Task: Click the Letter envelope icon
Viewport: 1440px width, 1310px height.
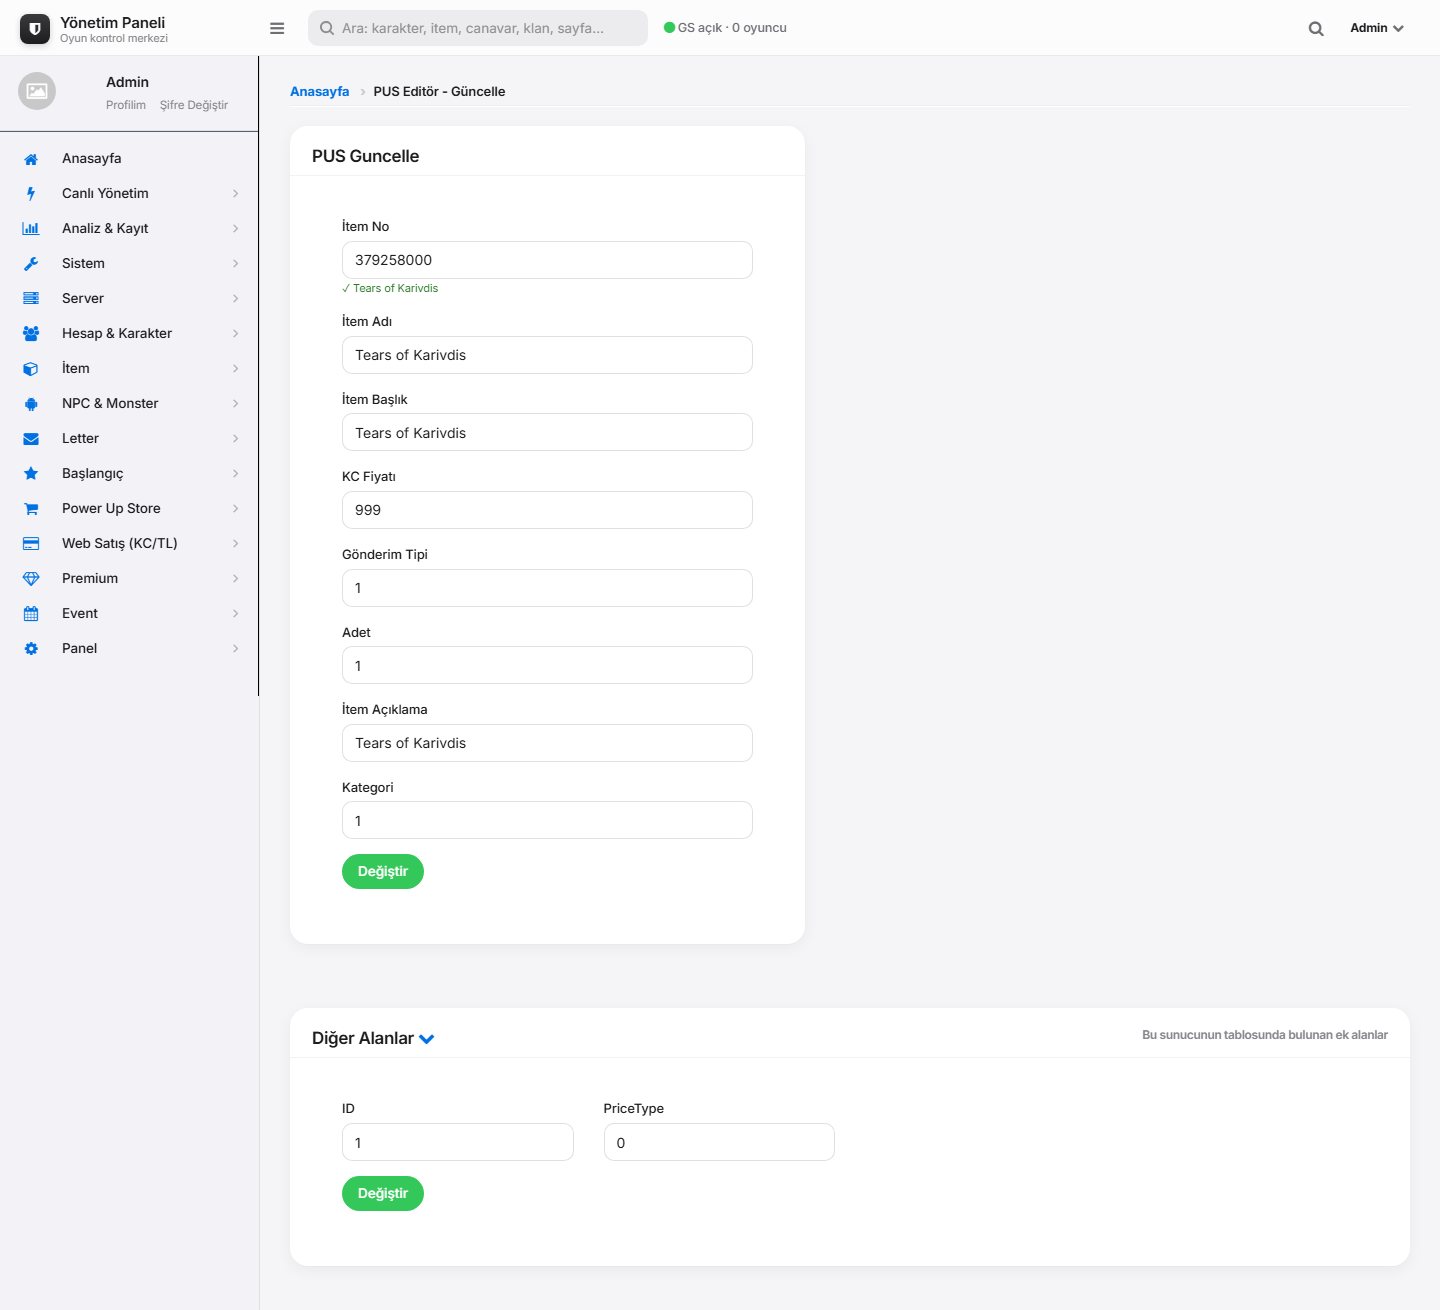Action: coord(31,439)
